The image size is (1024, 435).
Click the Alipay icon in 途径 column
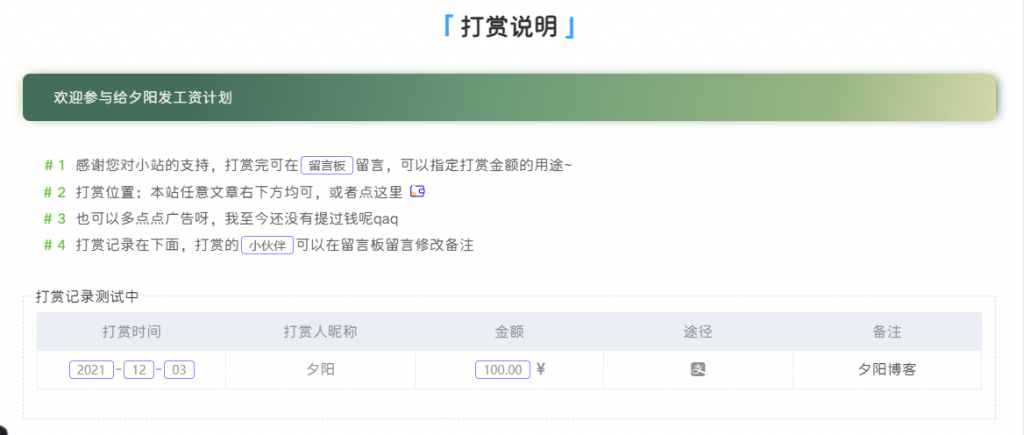coord(698,369)
